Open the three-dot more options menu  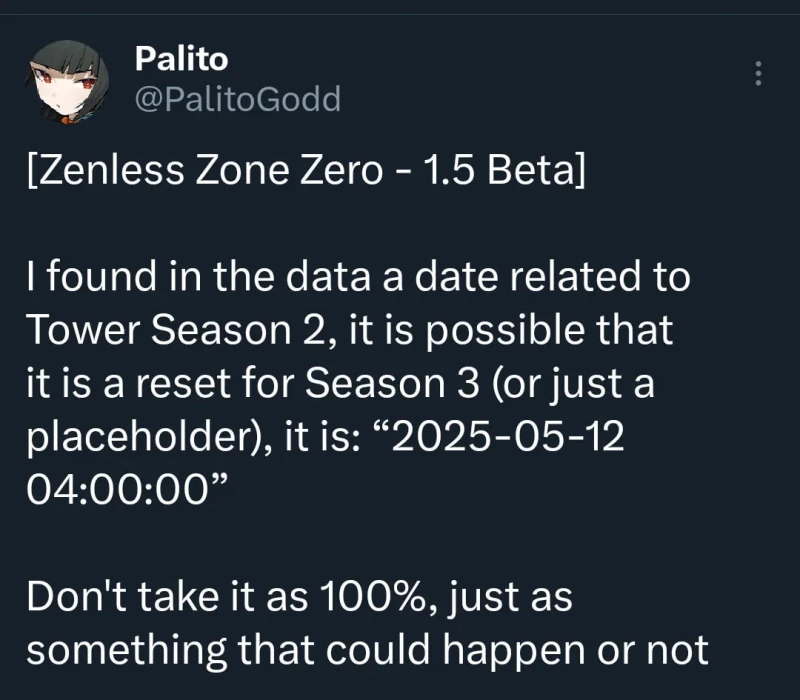coord(758,74)
